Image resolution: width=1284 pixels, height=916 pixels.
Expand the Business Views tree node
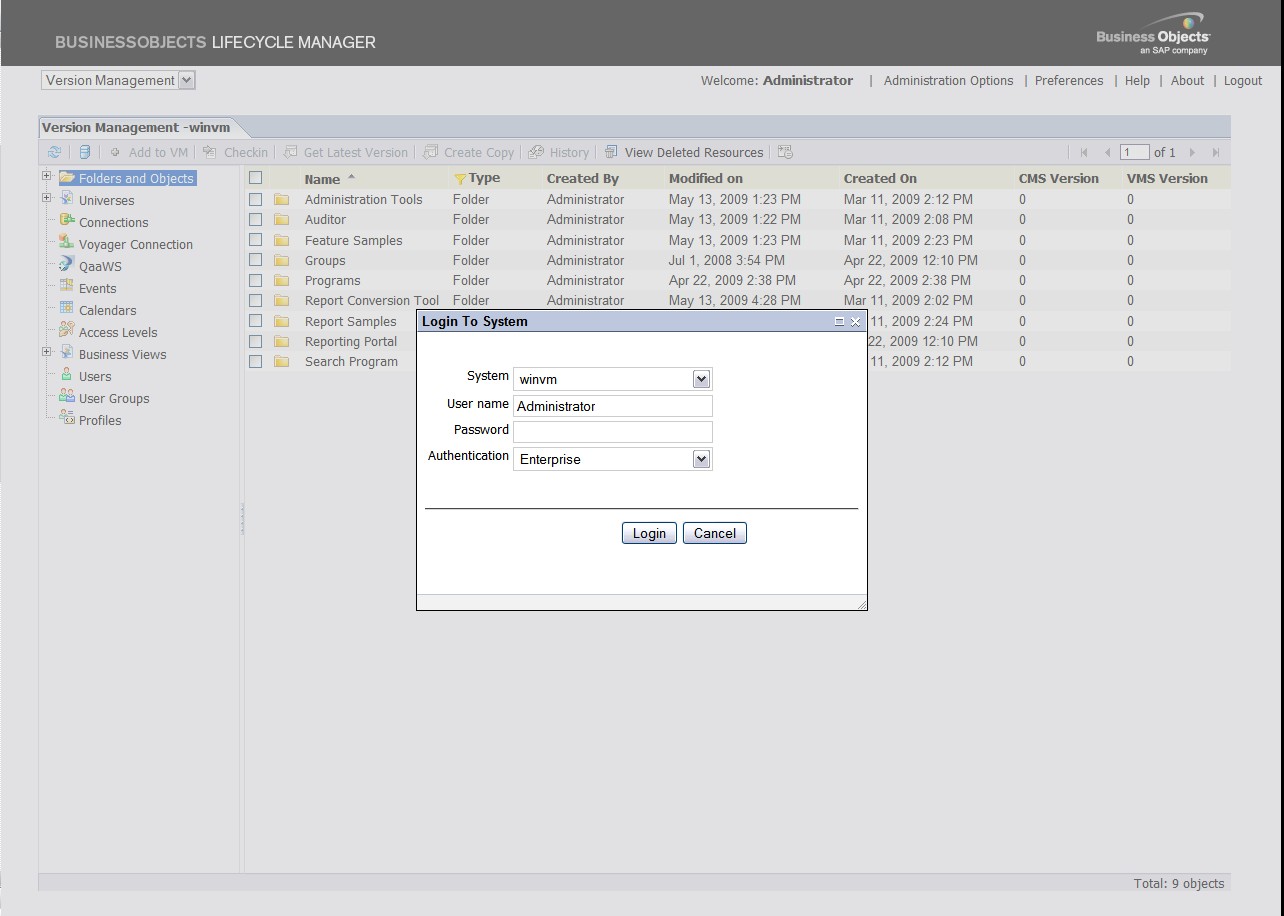pos(46,352)
